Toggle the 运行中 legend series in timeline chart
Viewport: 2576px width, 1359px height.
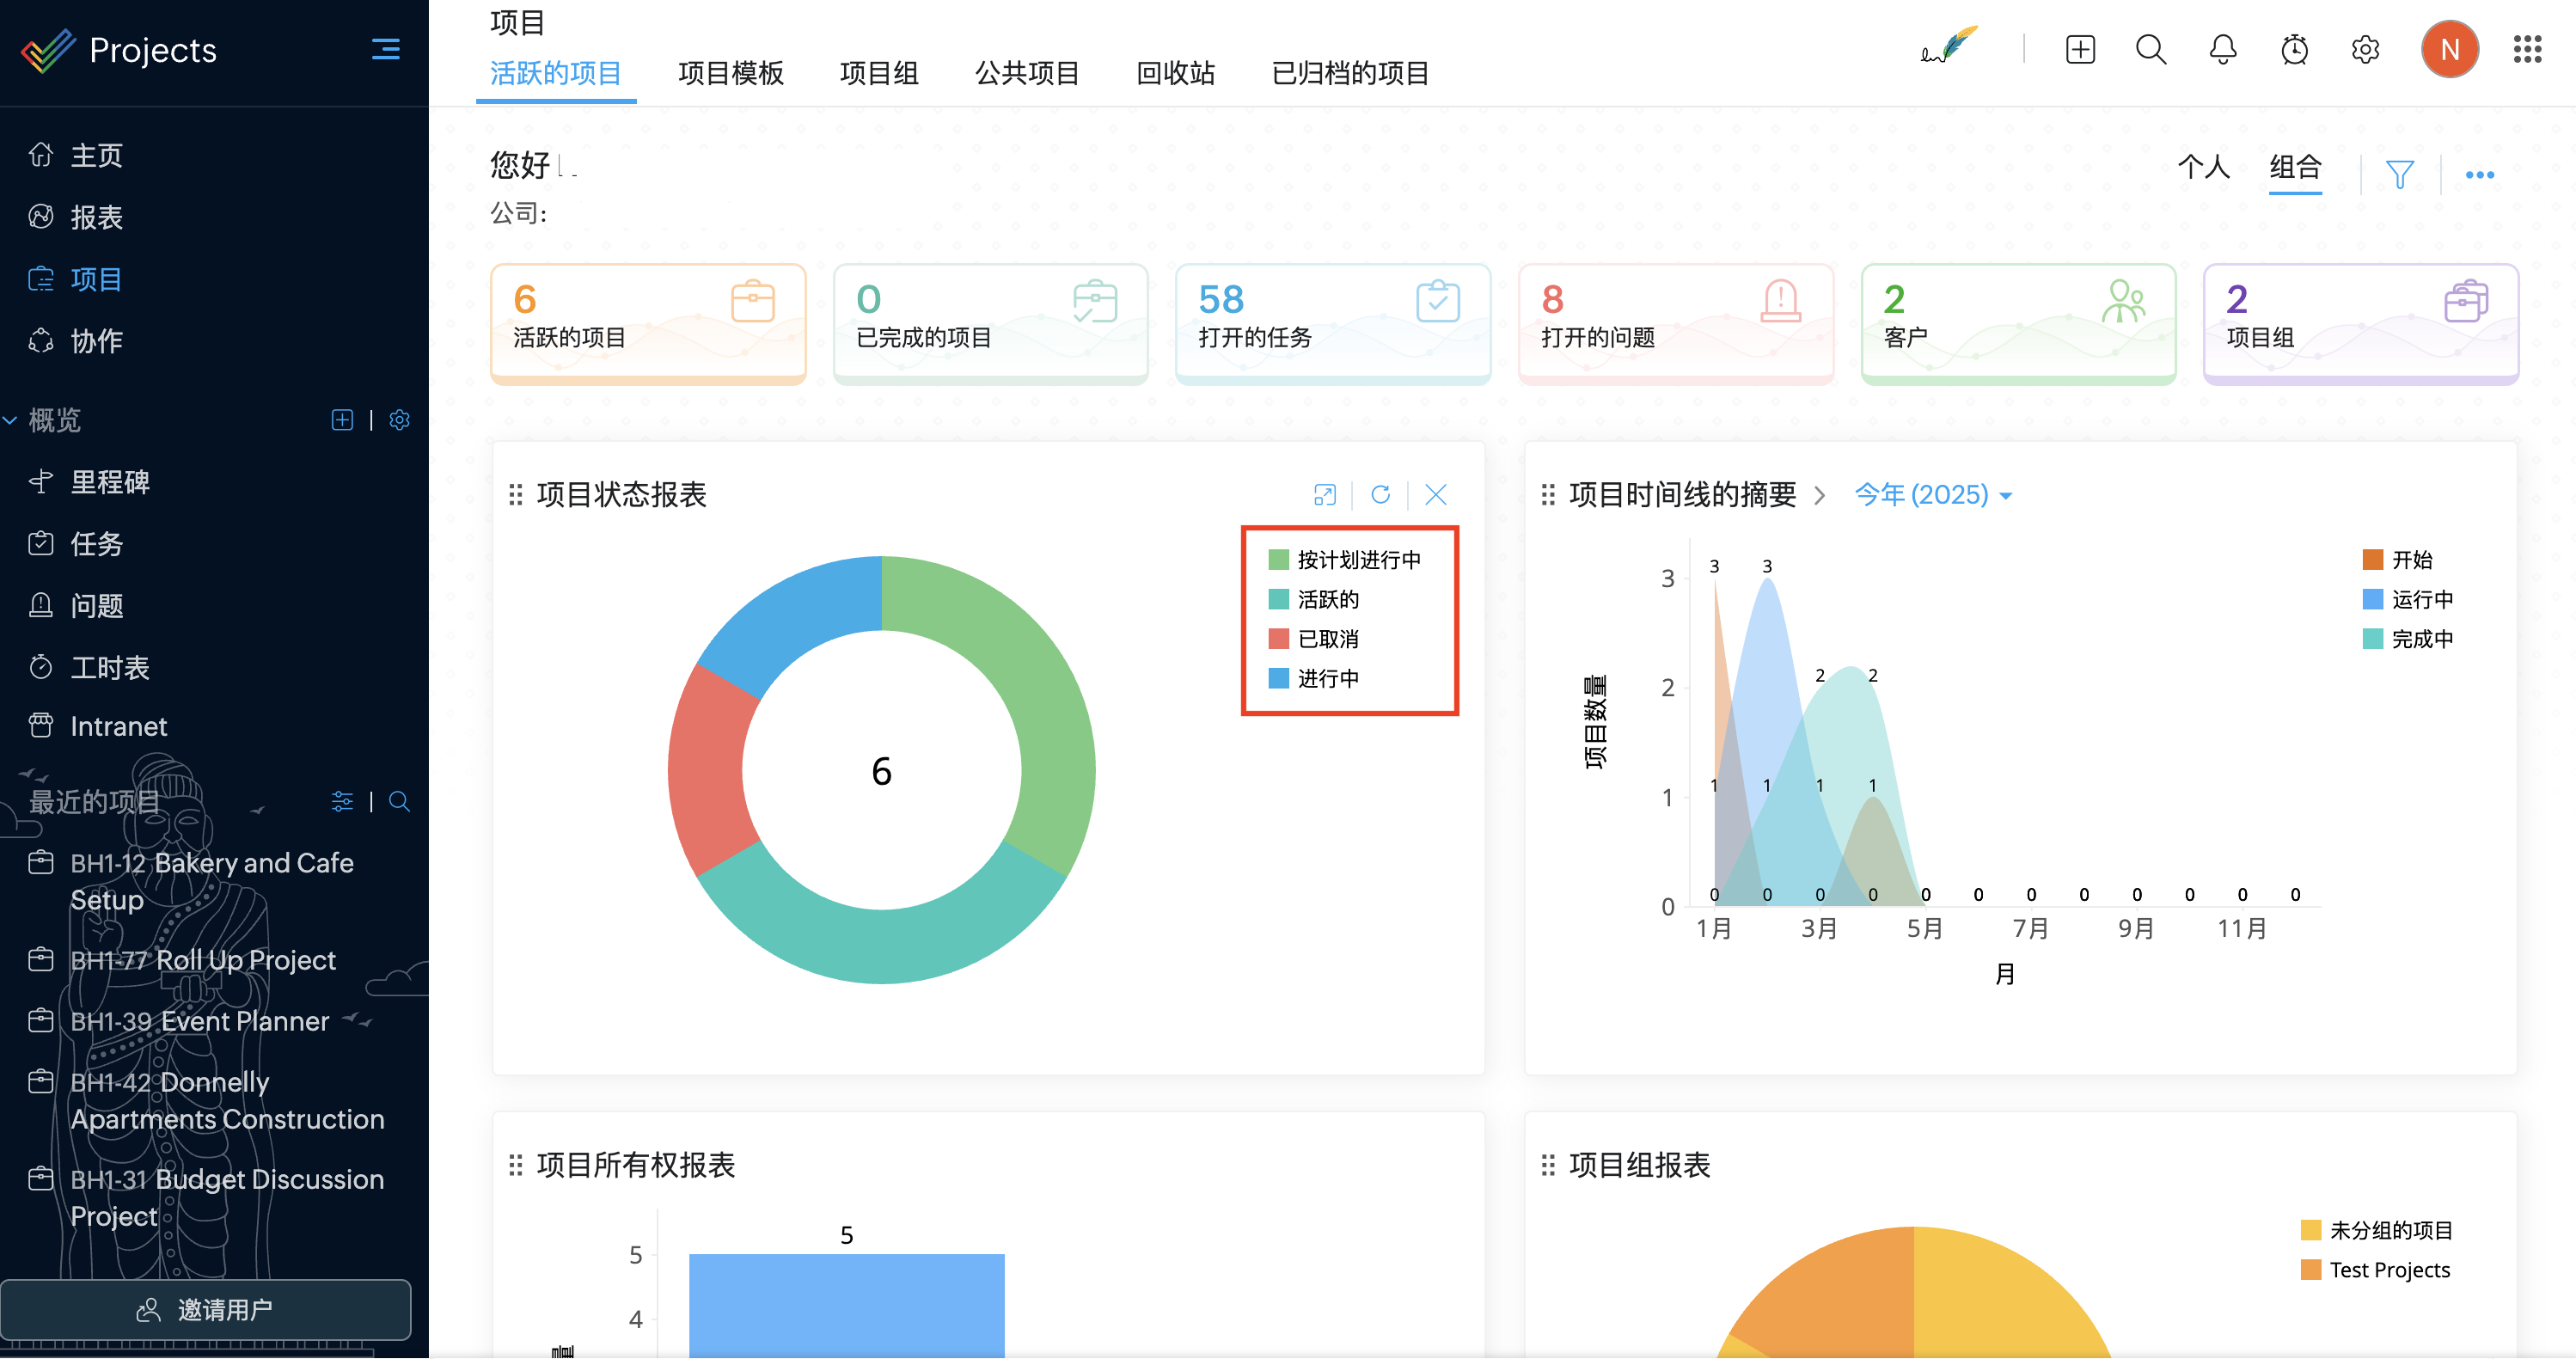[2420, 600]
